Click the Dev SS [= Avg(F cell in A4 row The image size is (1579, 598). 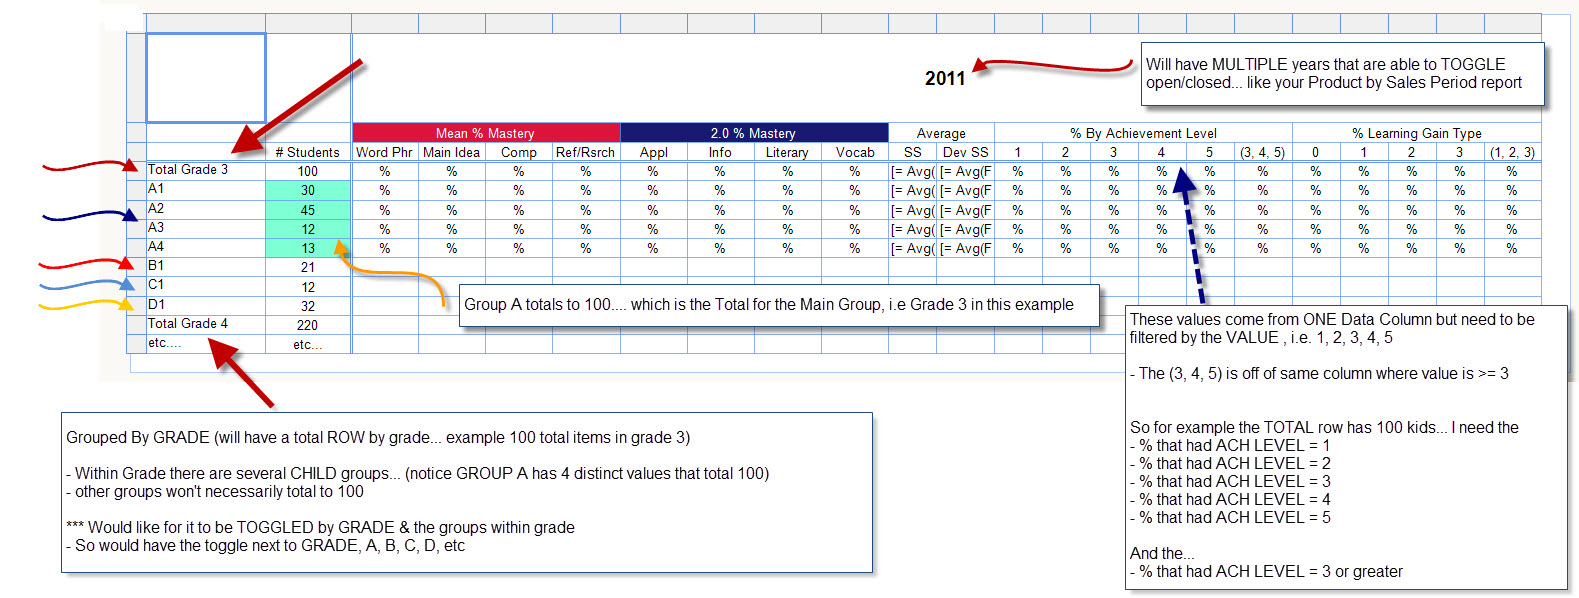pos(966,248)
